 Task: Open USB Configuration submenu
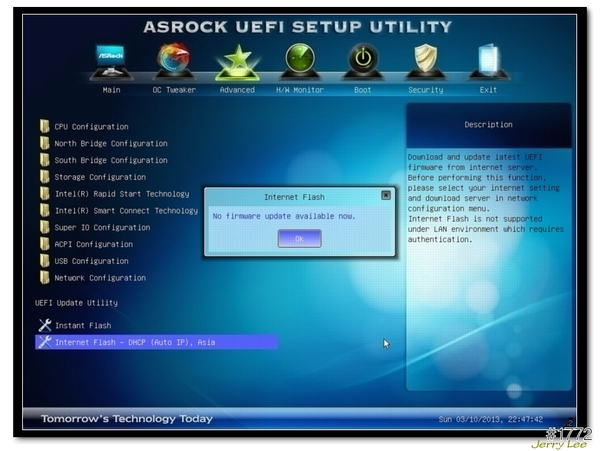point(91,261)
